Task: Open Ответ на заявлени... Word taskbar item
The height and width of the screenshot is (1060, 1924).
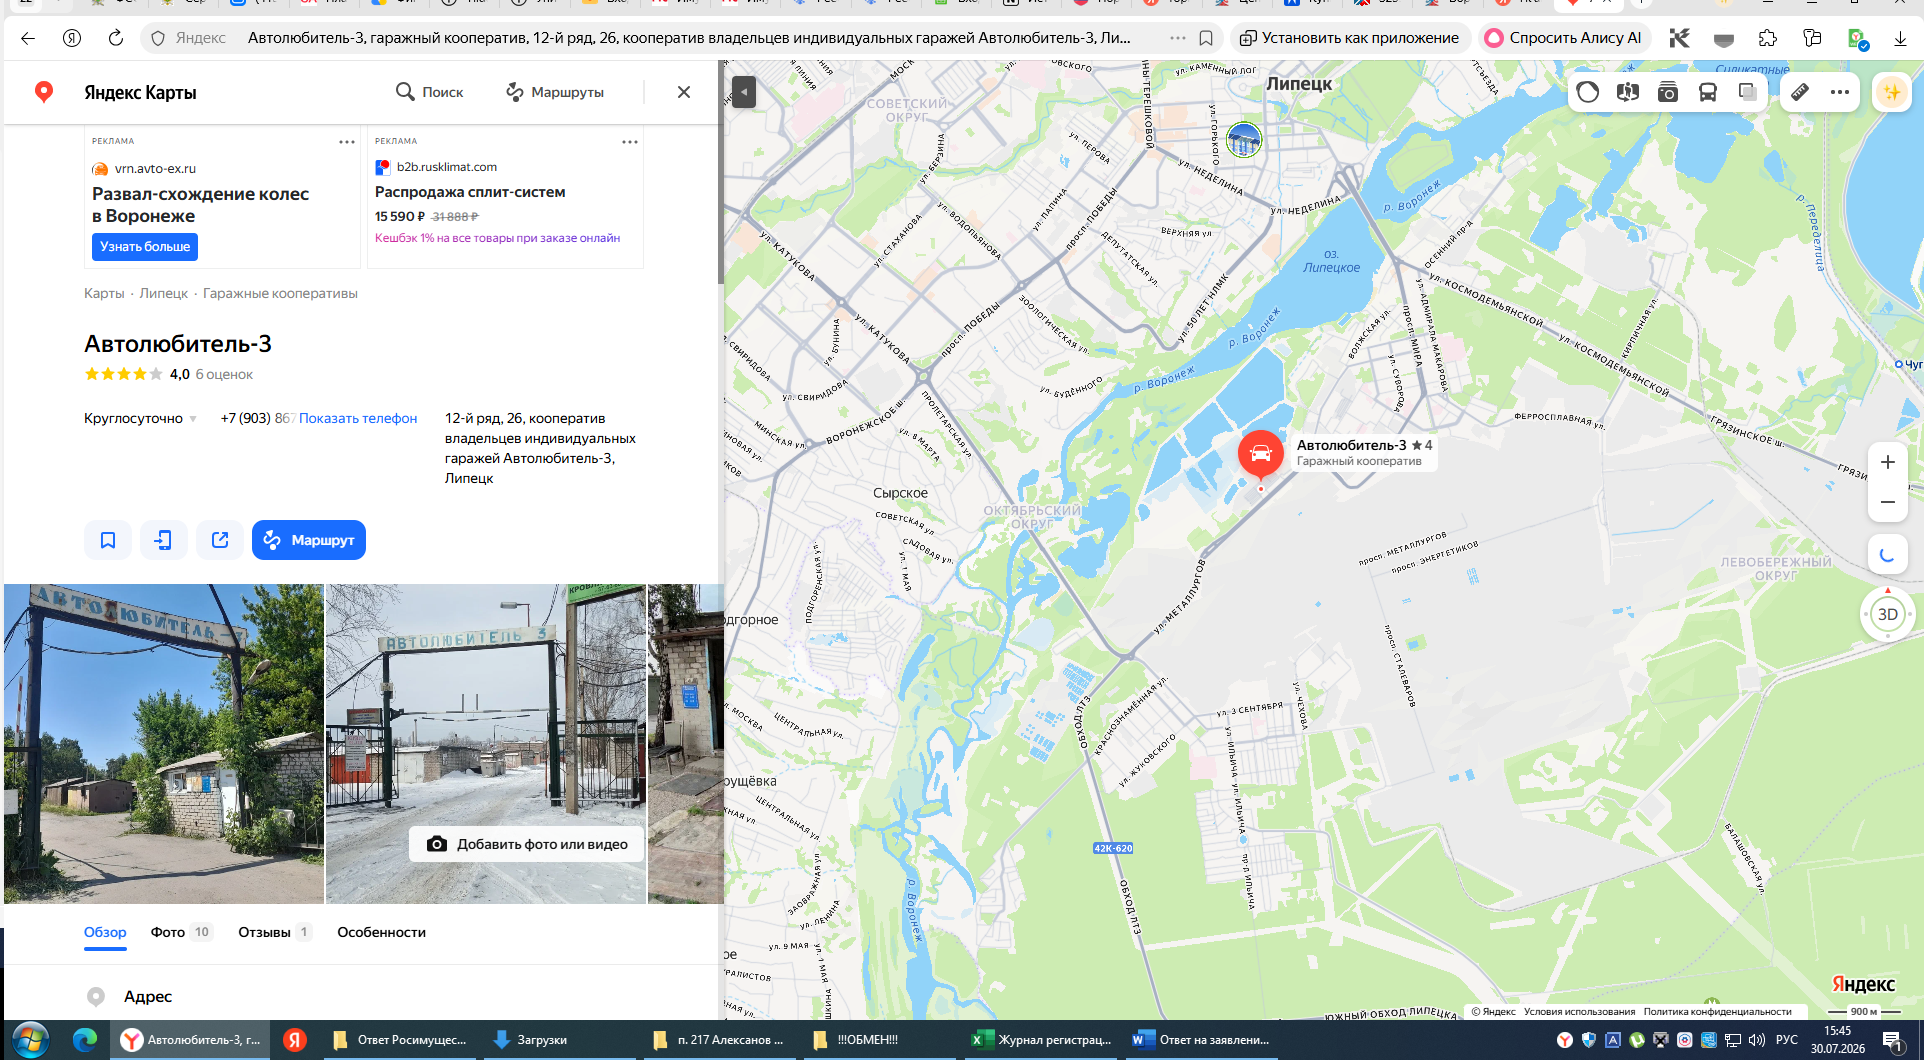Action: 1202,1040
